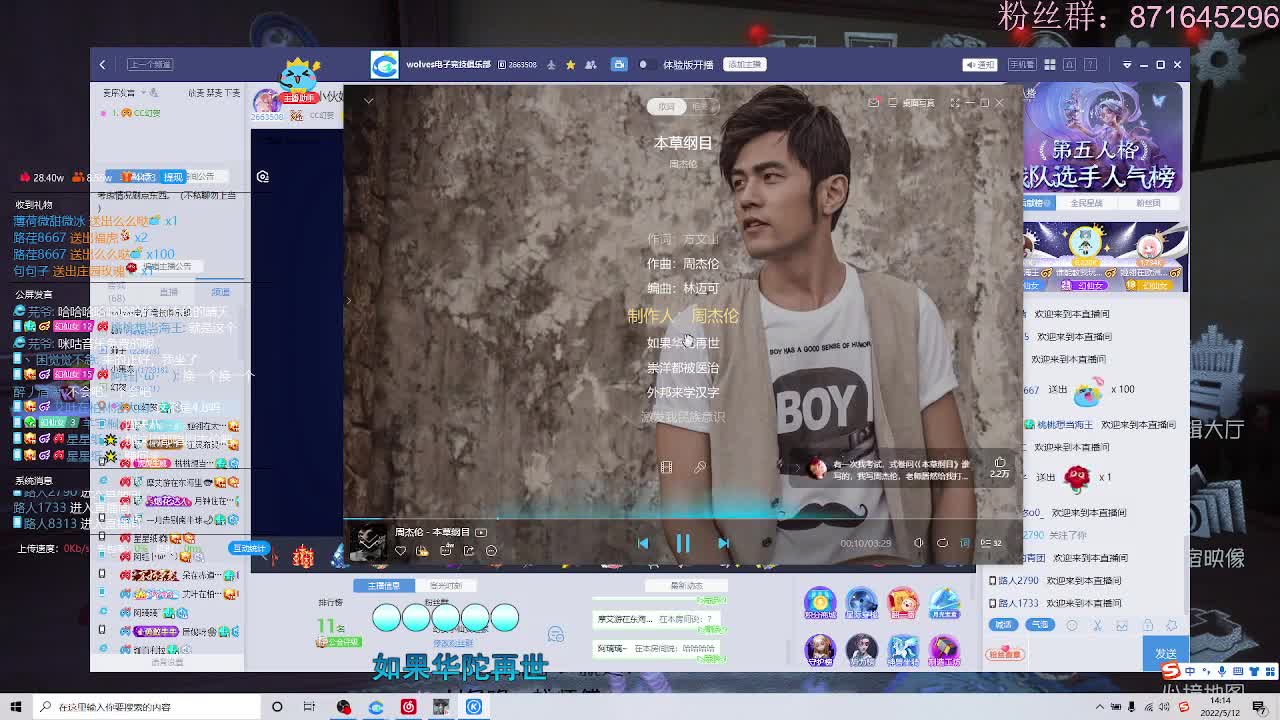Viewport: 1280px width, 720px height.
Task: Click the fan club heart badge button
Action: [1004, 654]
